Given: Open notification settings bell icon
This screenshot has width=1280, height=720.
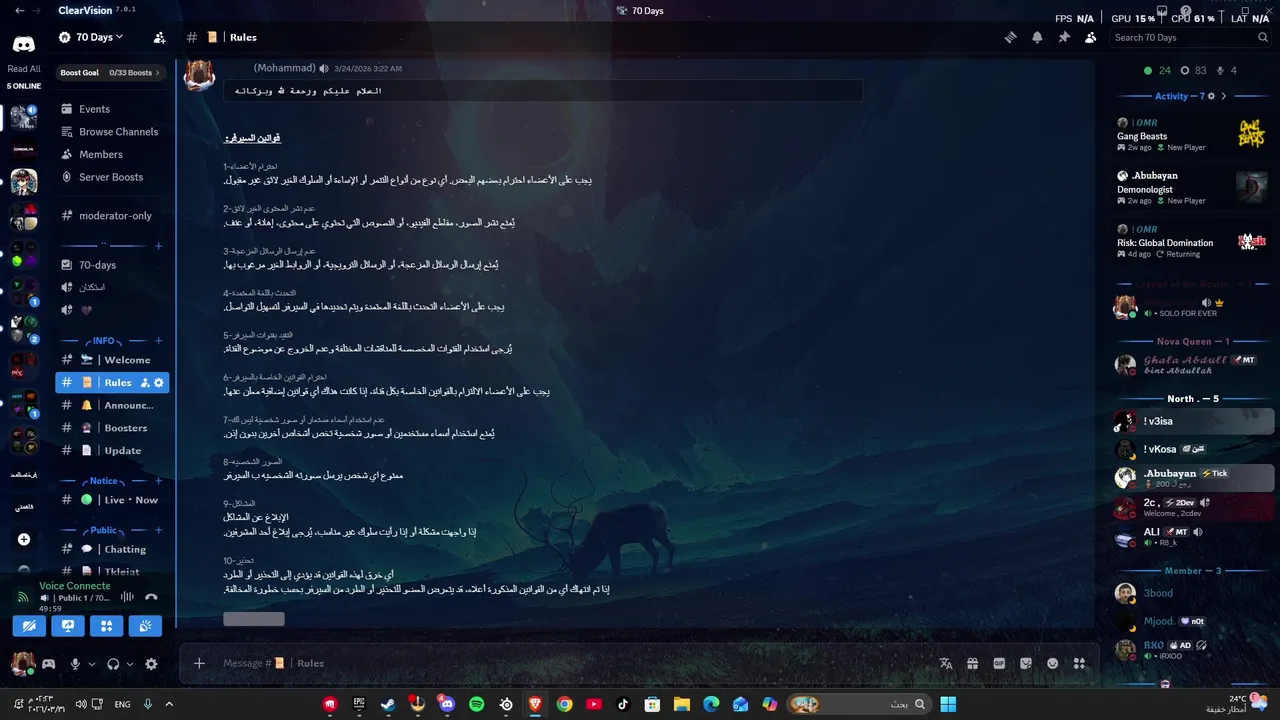Looking at the screenshot, I should 1037,37.
